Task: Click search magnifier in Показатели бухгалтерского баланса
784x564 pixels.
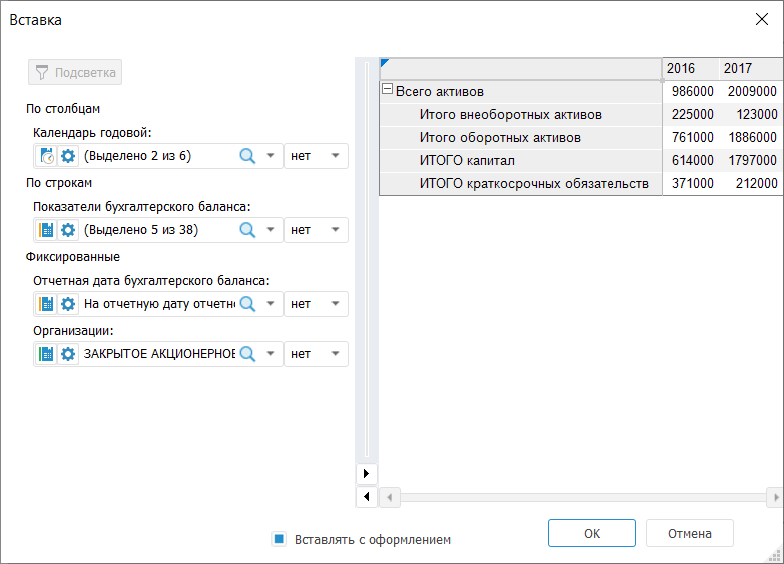Action: [247, 230]
